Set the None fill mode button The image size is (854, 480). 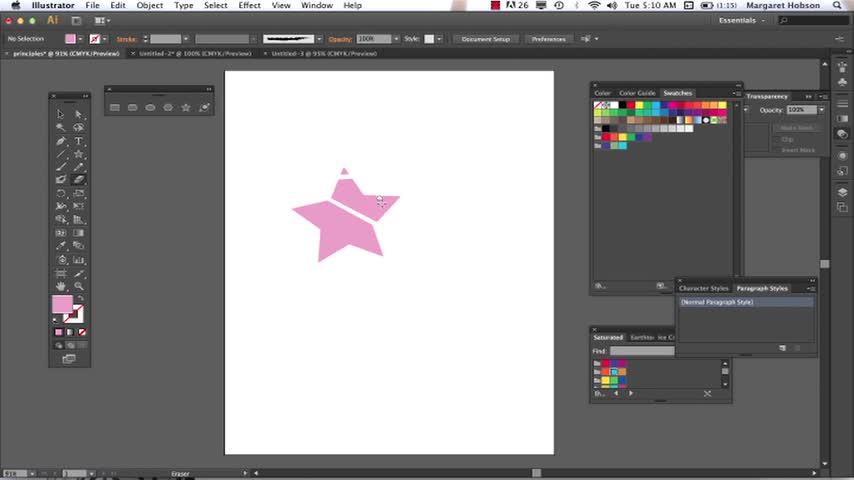click(x=82, y=332)
